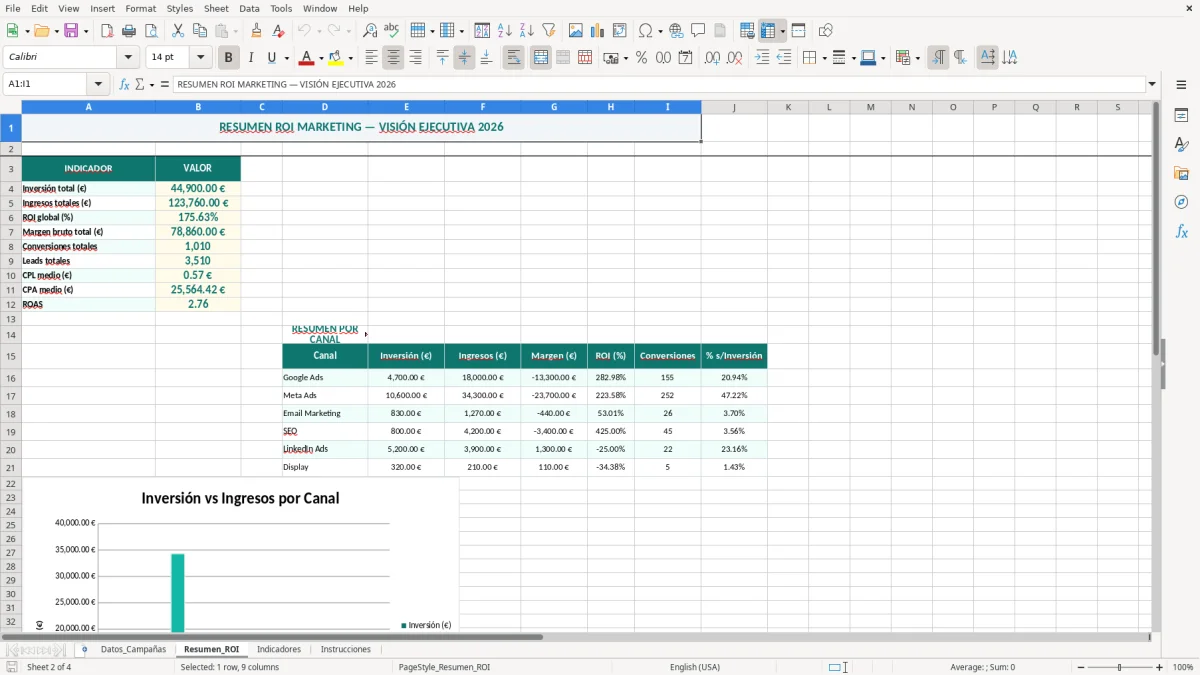Click the Font Color swatch
Screen dimensions: 1200x675
click(307, 58)
